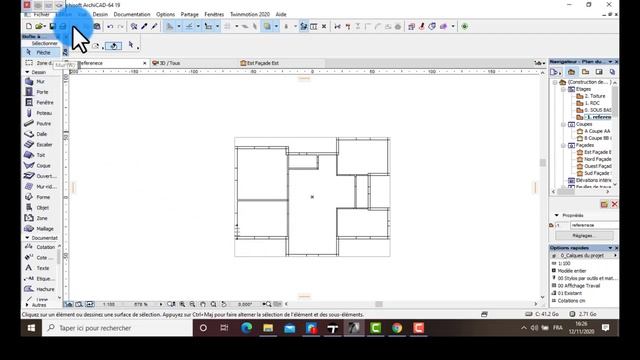Click the New document toolbar icon

click(x=29, y=27)
